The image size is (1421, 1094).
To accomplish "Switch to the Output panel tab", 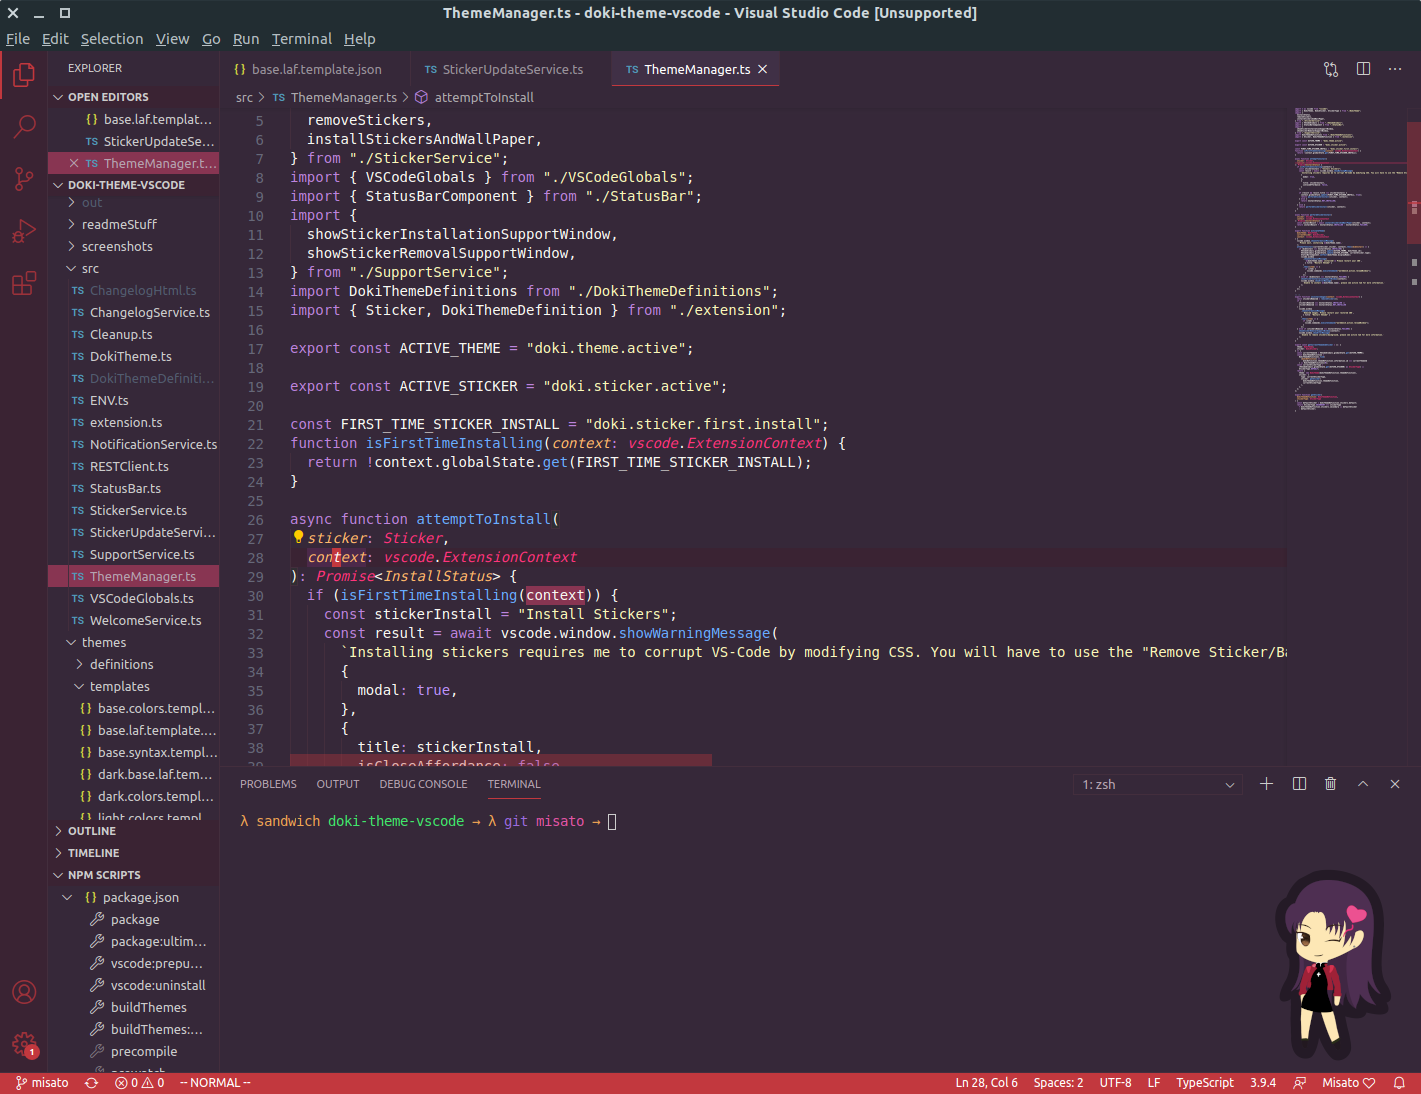I will 338,784.
